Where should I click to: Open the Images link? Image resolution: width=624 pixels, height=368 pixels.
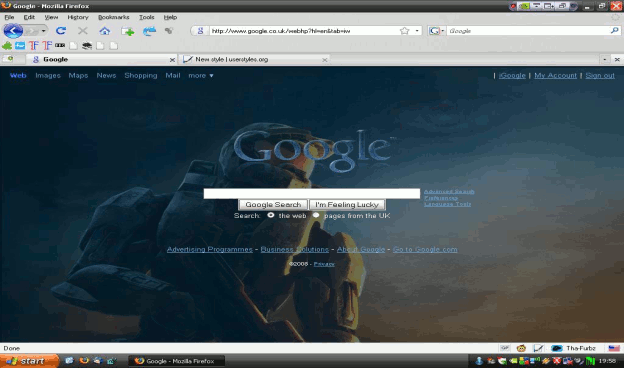click(x=48, y=75)
